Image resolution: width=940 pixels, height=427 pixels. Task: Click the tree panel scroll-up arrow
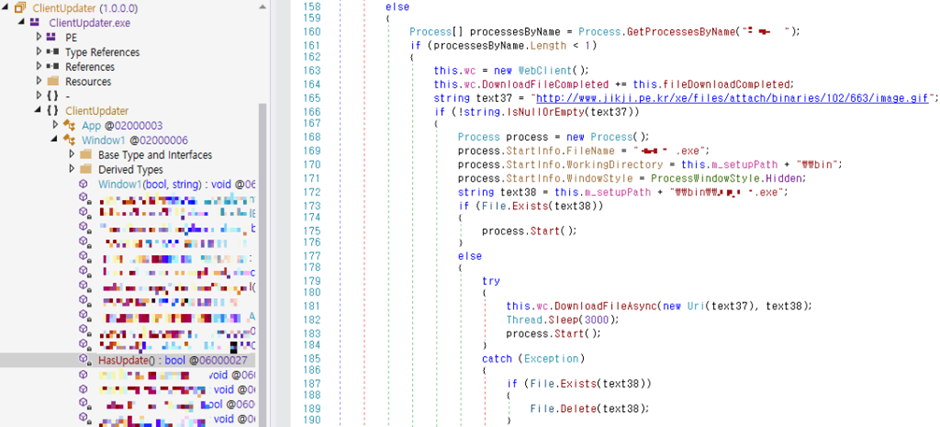coord(263,7)
